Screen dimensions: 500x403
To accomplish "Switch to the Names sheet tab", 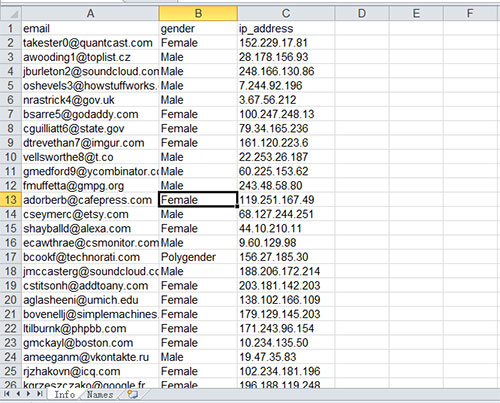I will point(100,395).
